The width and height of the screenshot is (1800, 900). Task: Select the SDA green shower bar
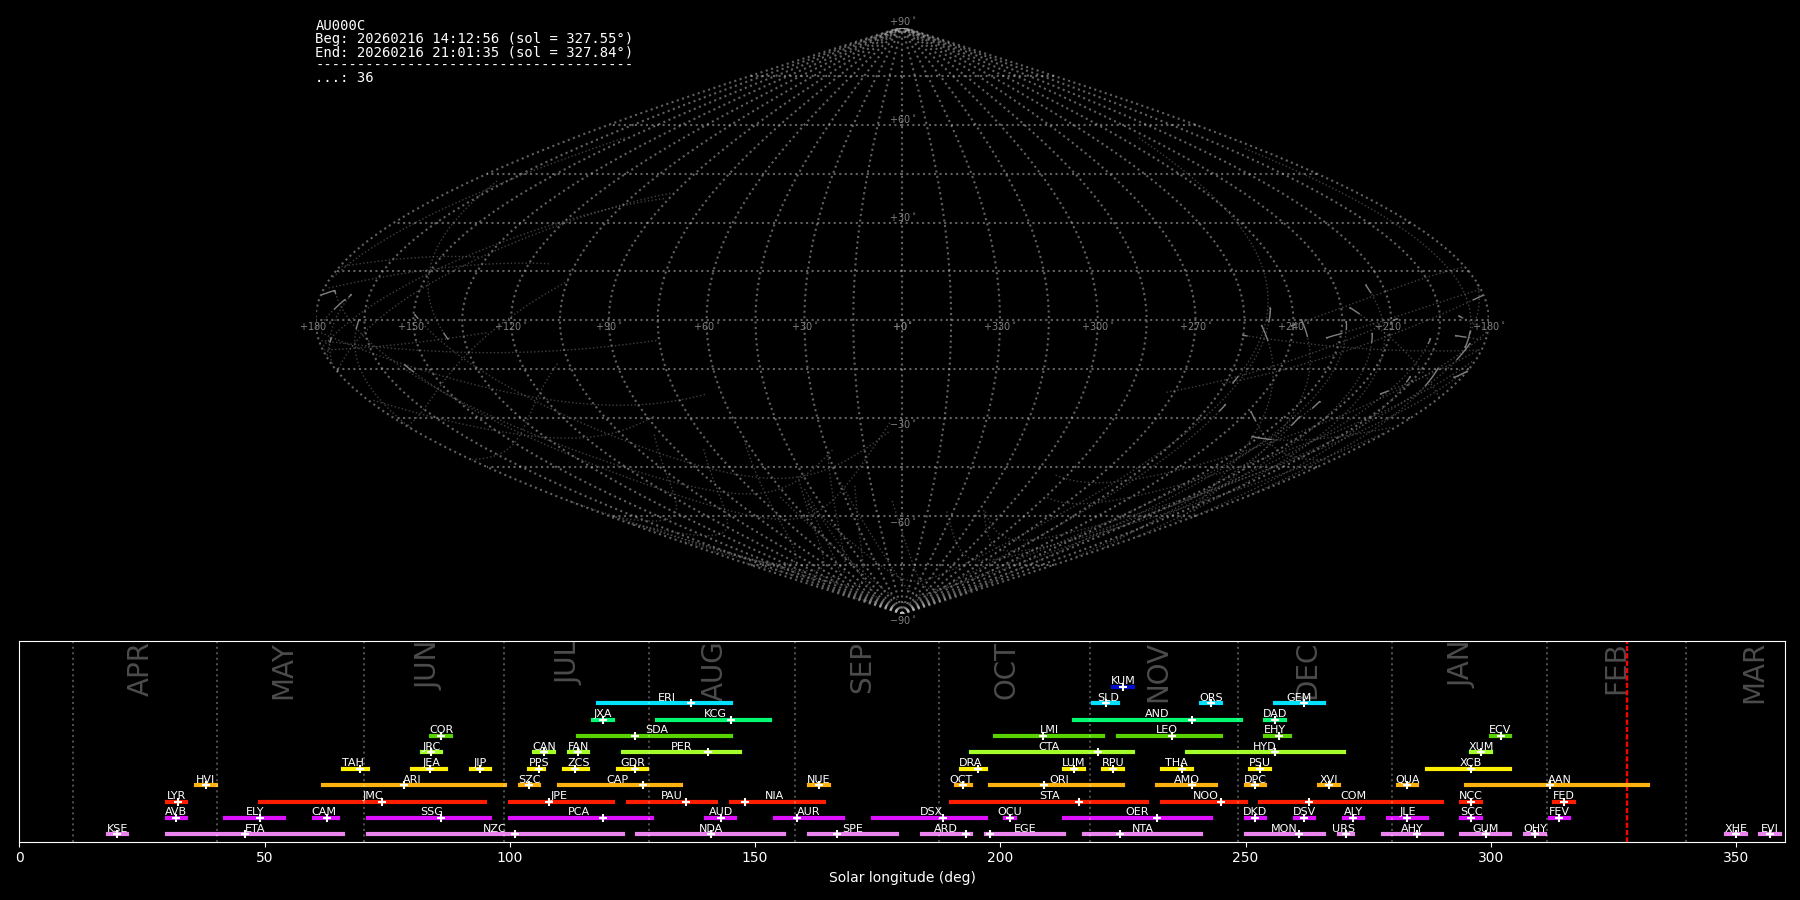(x=654, y=736)
